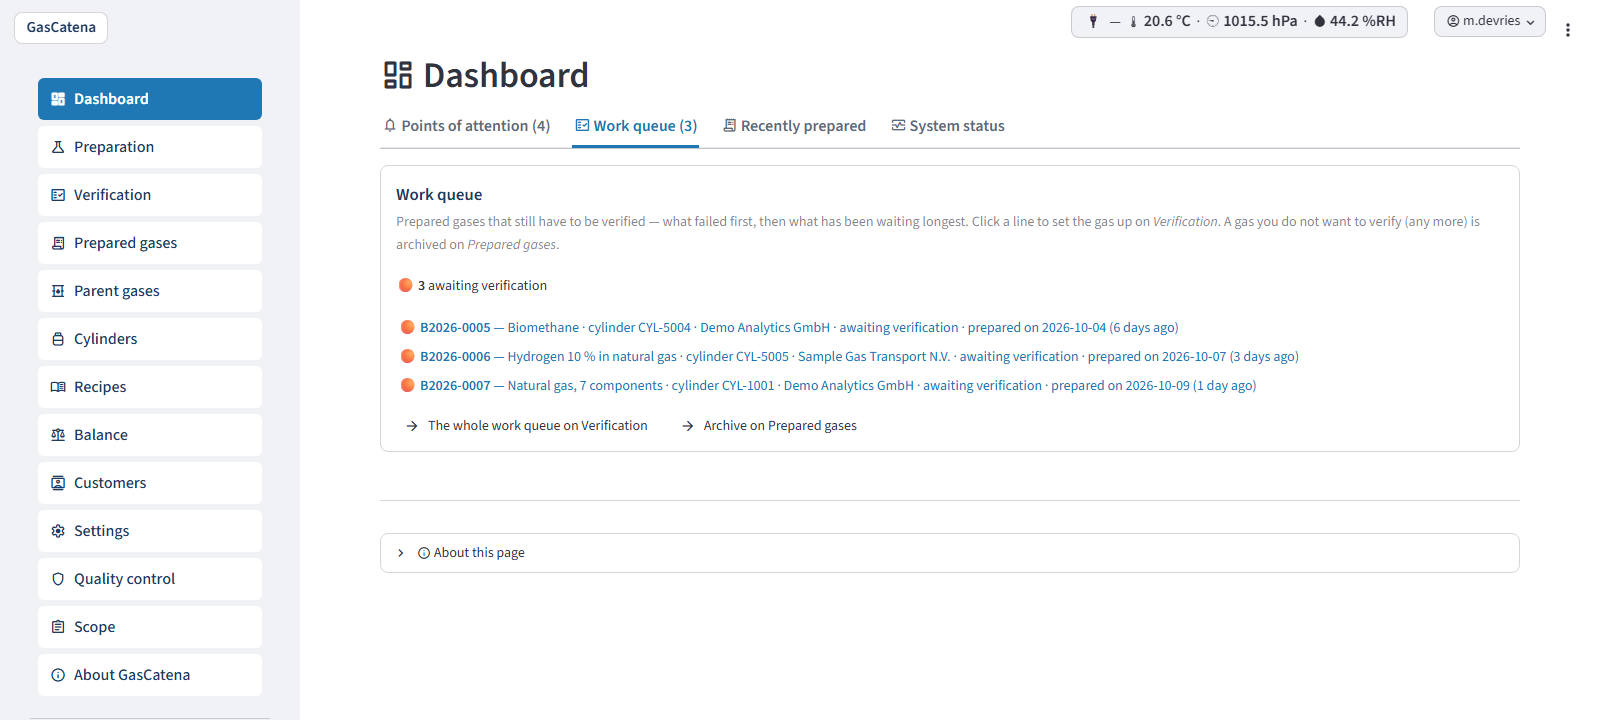Follow Archive on Prepared gases link
This screenshot has height=720, width=1600.
coord(769,426)
